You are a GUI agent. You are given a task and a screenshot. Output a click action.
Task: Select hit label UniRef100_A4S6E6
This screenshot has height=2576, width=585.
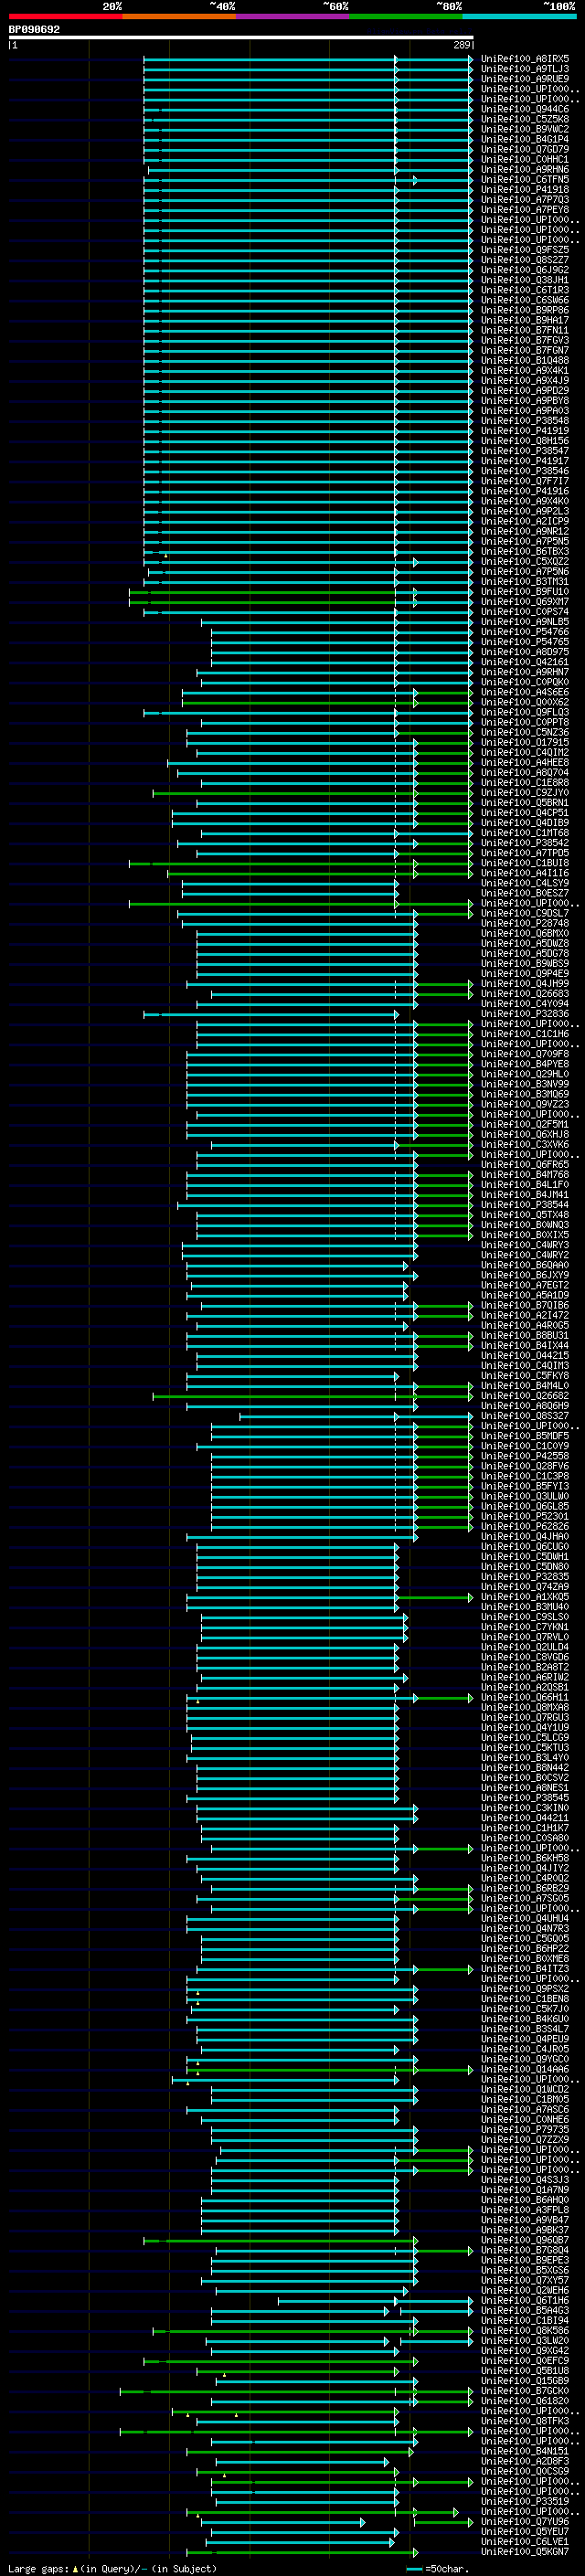(x=525, y=692)
